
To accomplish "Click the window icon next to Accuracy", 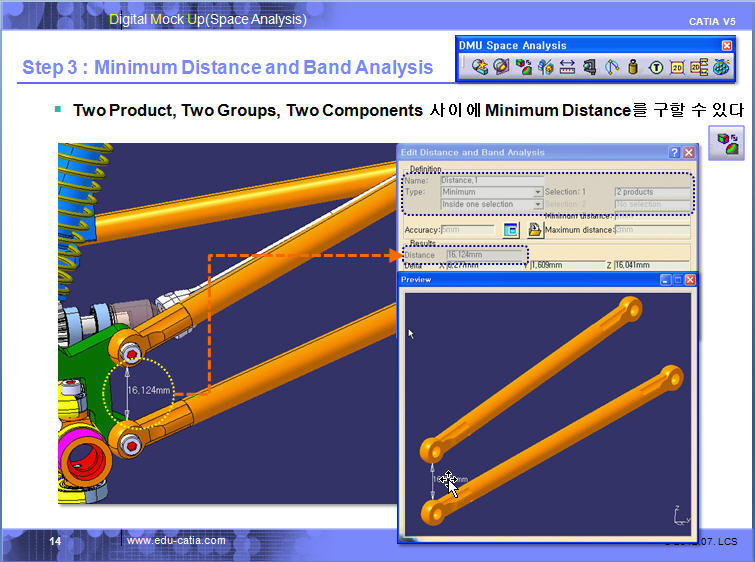I will [x=511, y=229].
